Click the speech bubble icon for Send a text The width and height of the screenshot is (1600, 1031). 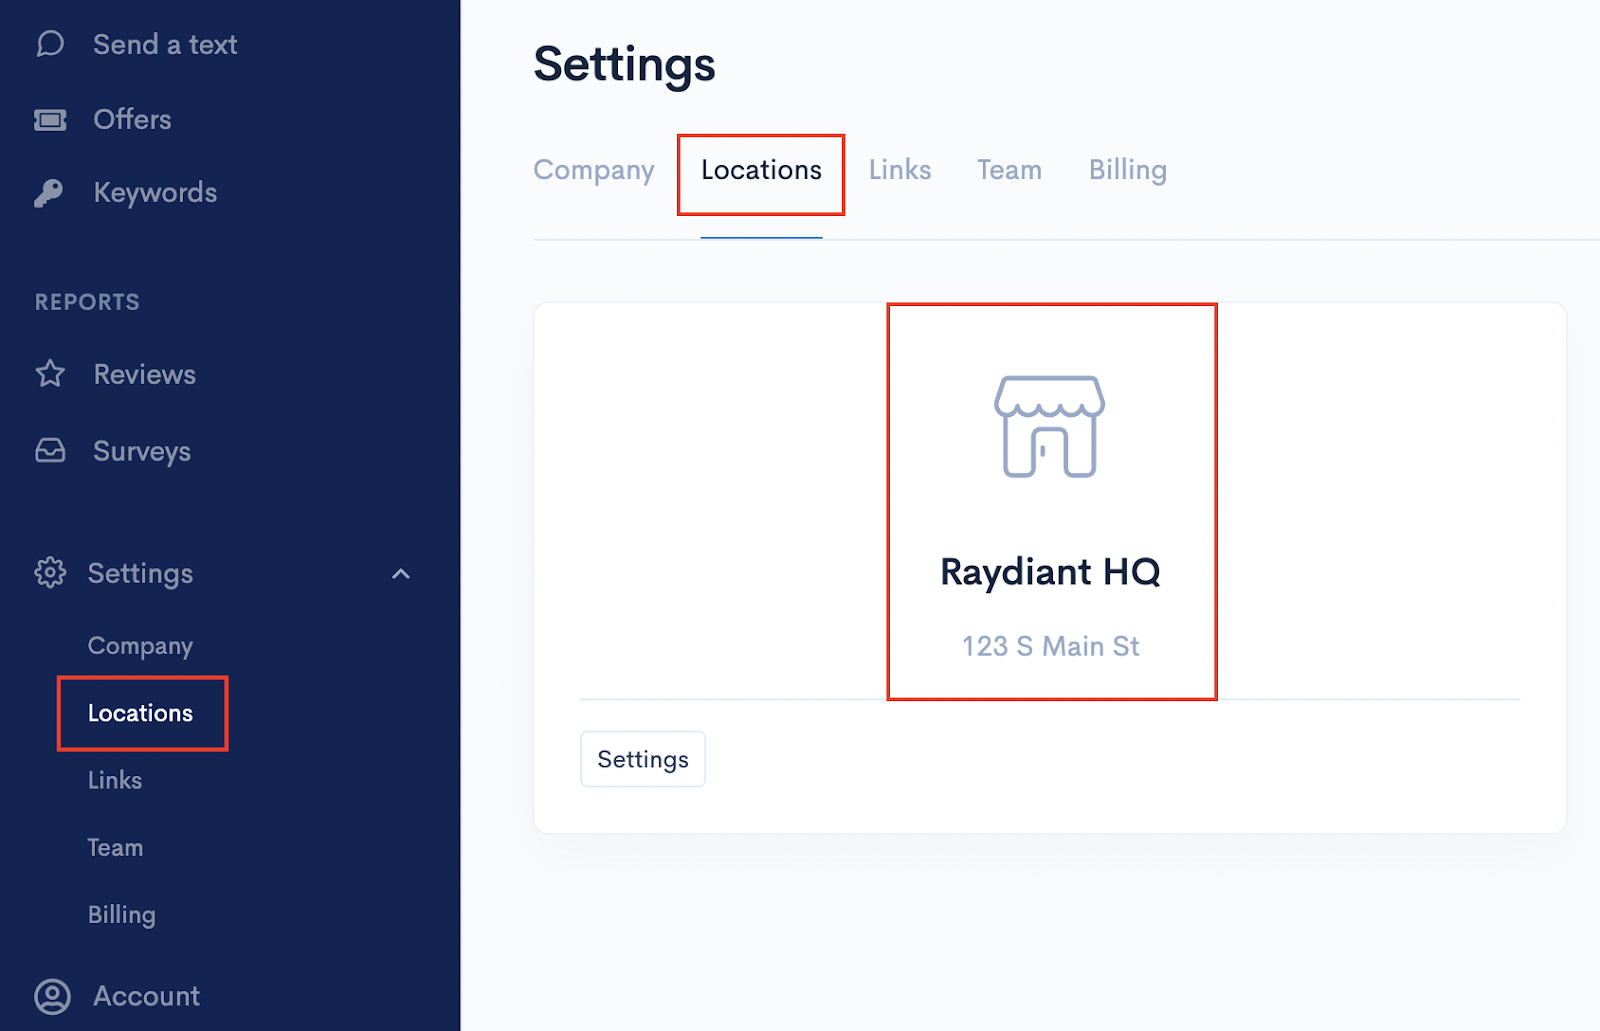[49, 44]
